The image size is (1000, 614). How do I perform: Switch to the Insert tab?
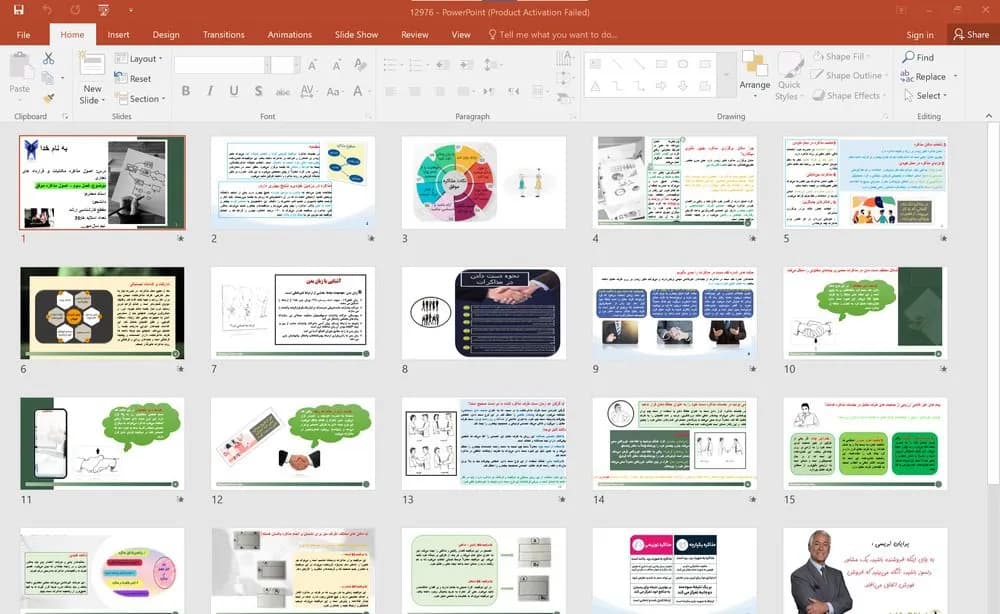pos(118,35)
